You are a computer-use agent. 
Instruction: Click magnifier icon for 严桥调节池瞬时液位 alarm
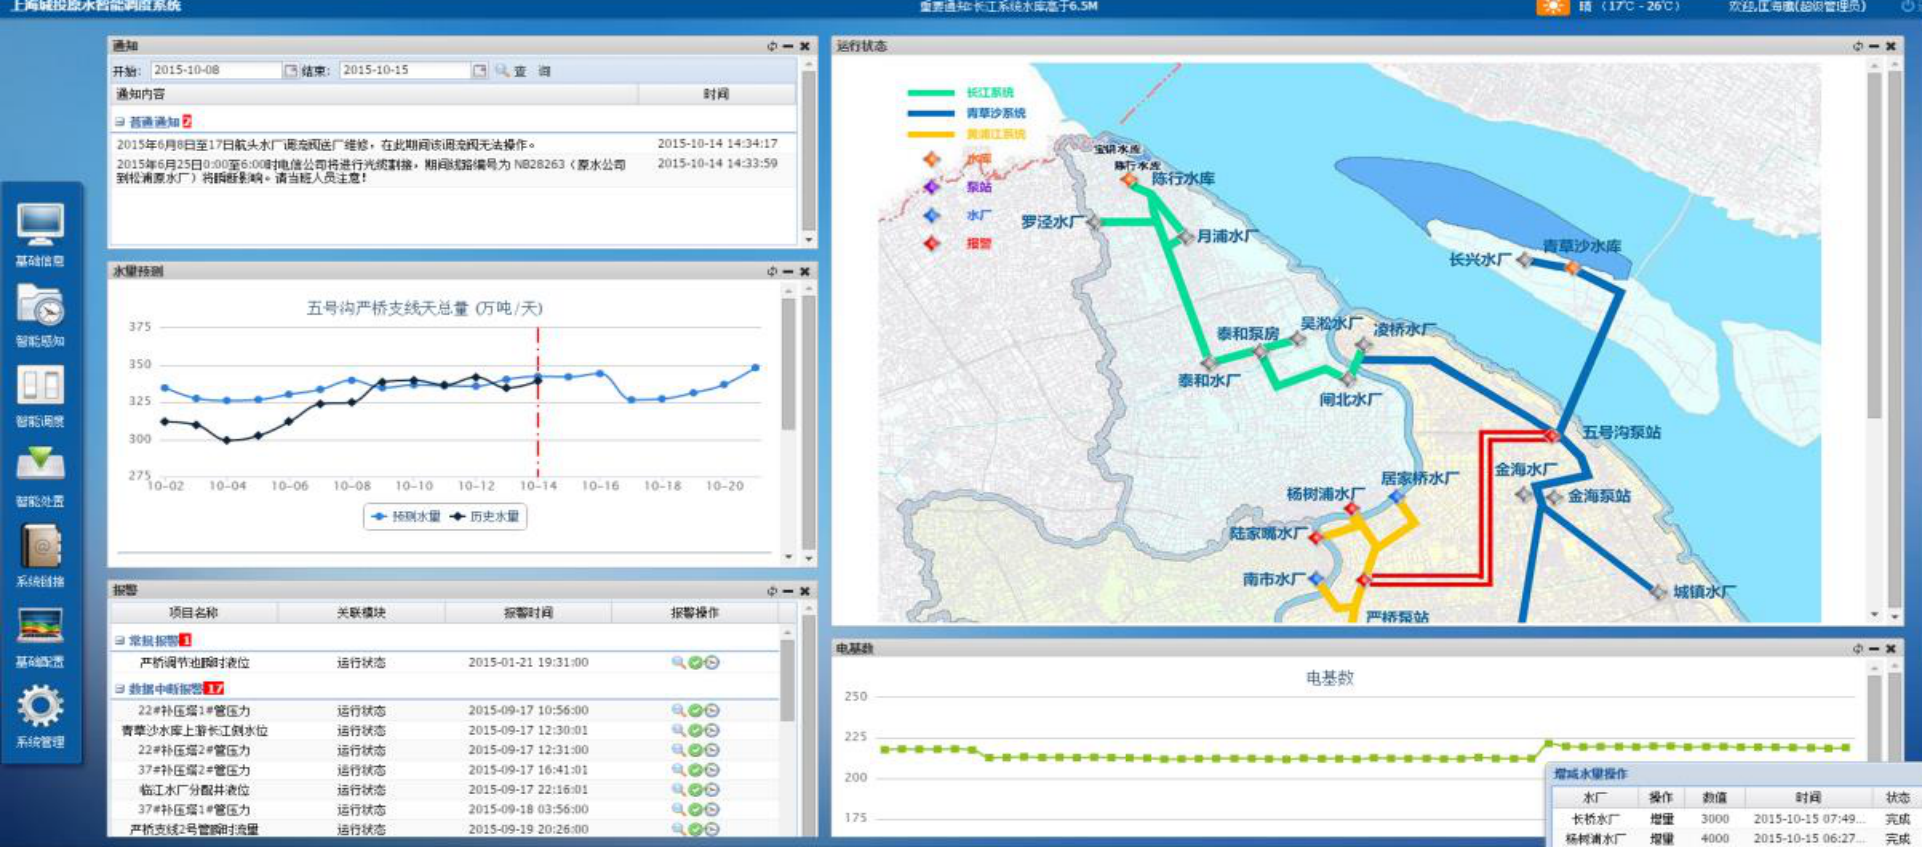pyautogui.click(x=678, y=663)
